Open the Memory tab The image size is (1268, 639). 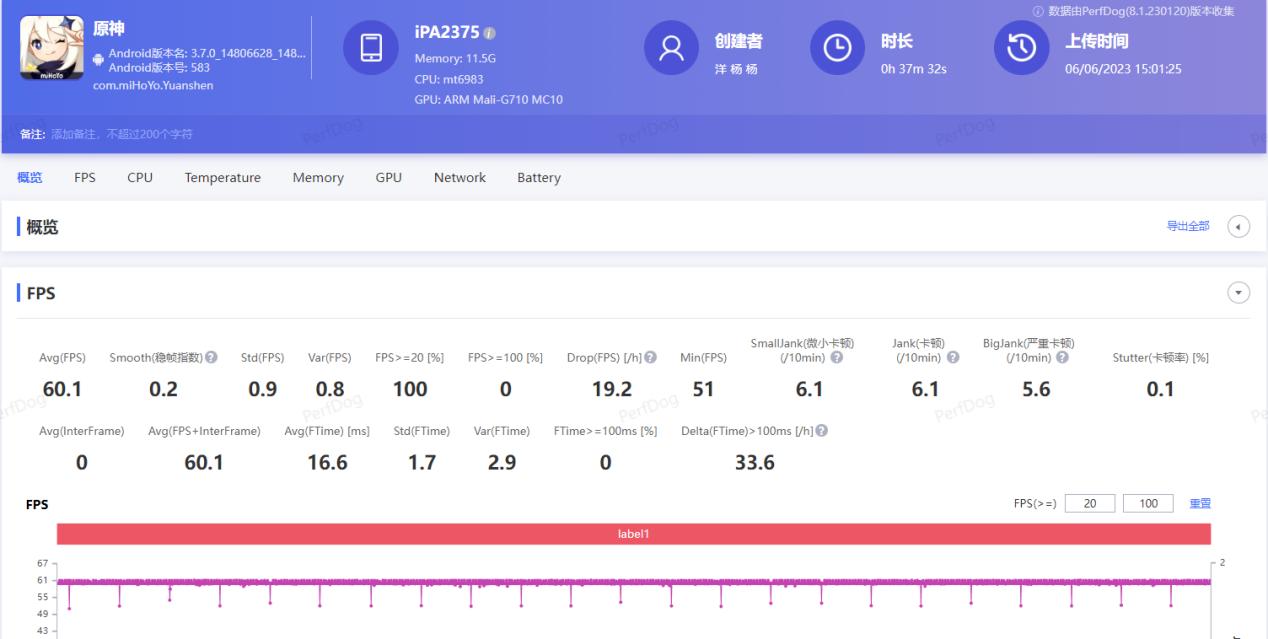tap(318, 178)
